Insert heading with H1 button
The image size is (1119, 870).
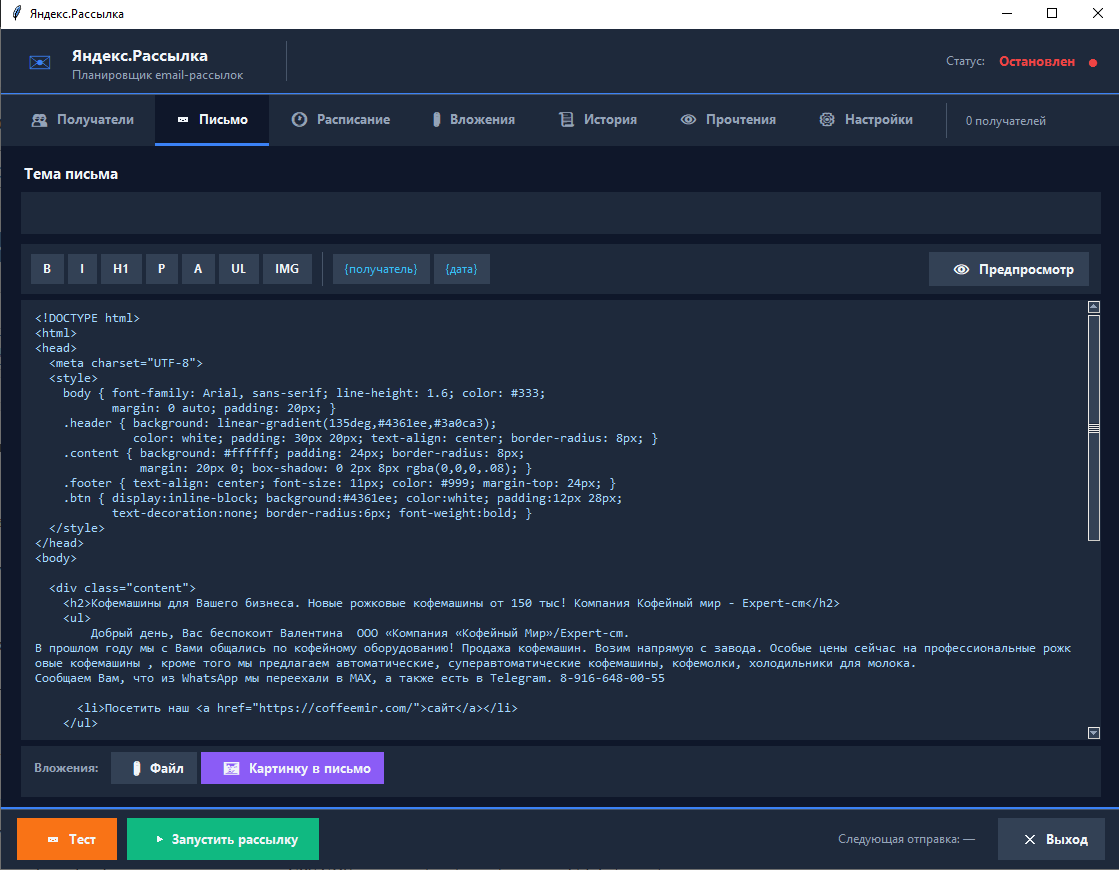[x=121, y=269]
